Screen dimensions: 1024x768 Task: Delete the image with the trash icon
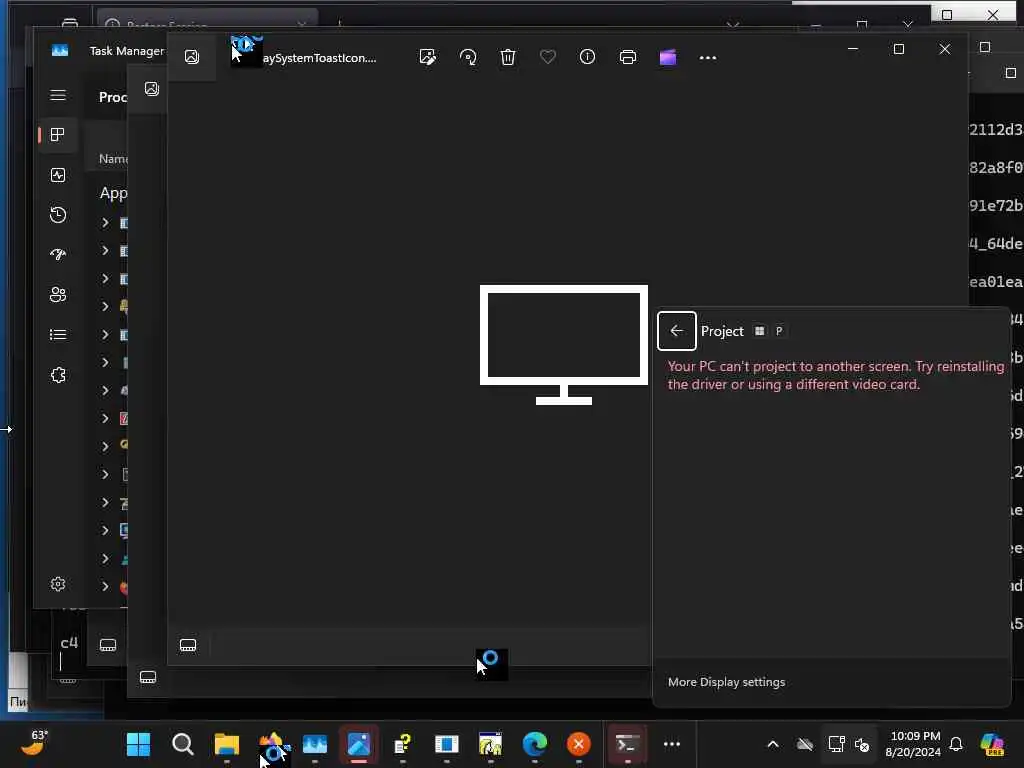(x=507, y=57)
